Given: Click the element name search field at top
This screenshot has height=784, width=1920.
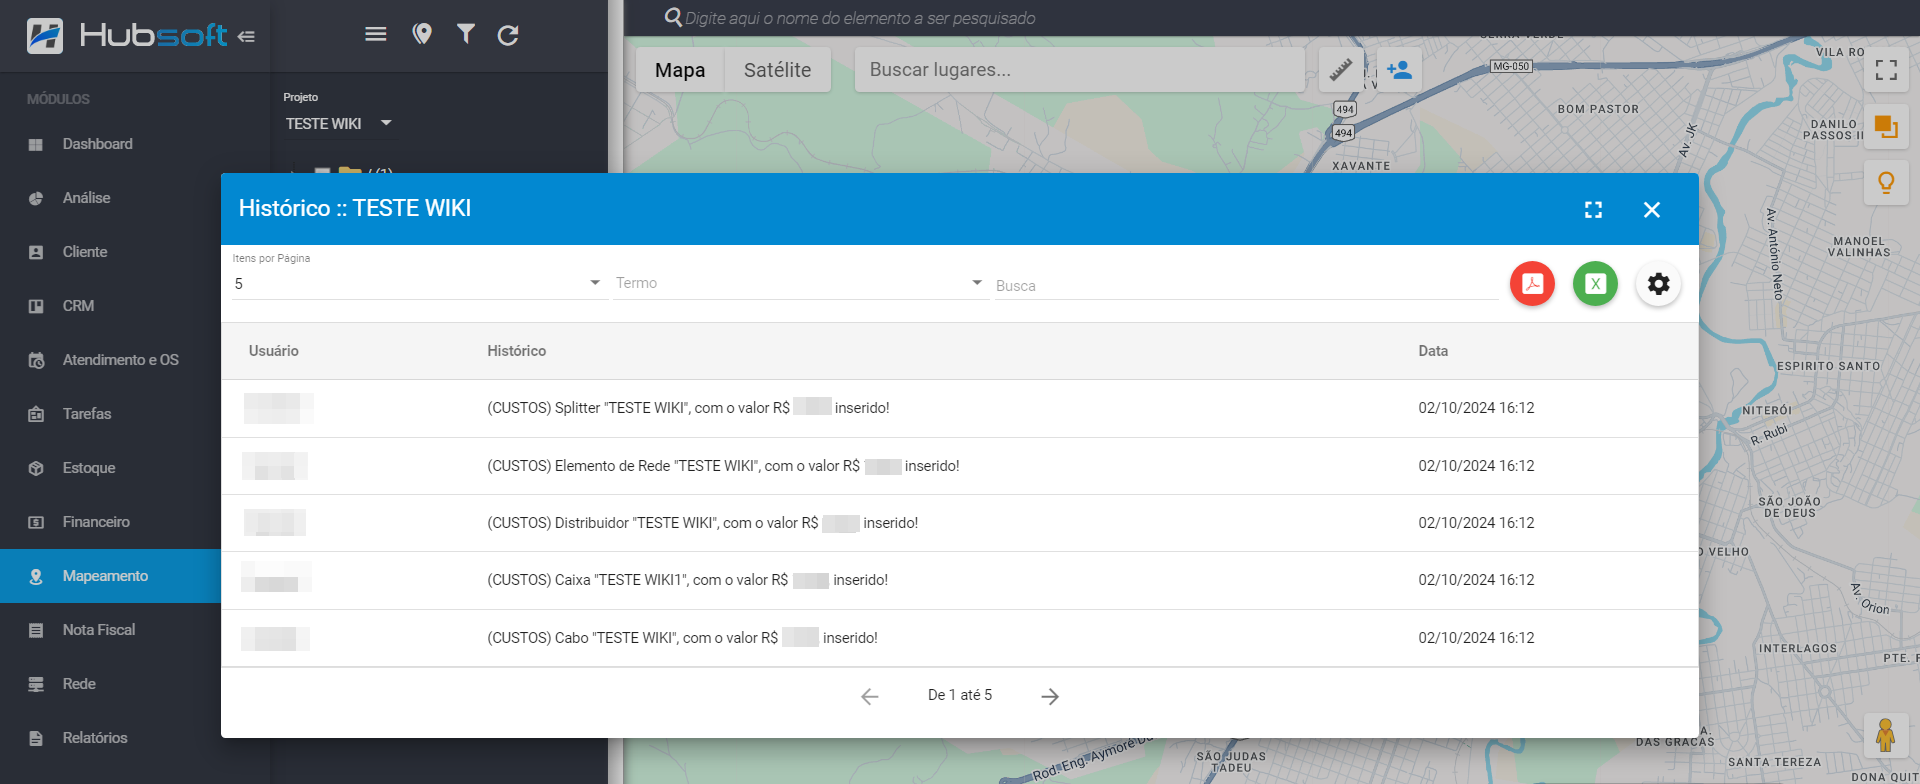Looking at the screenshot, I should click(x=860, y=18).
